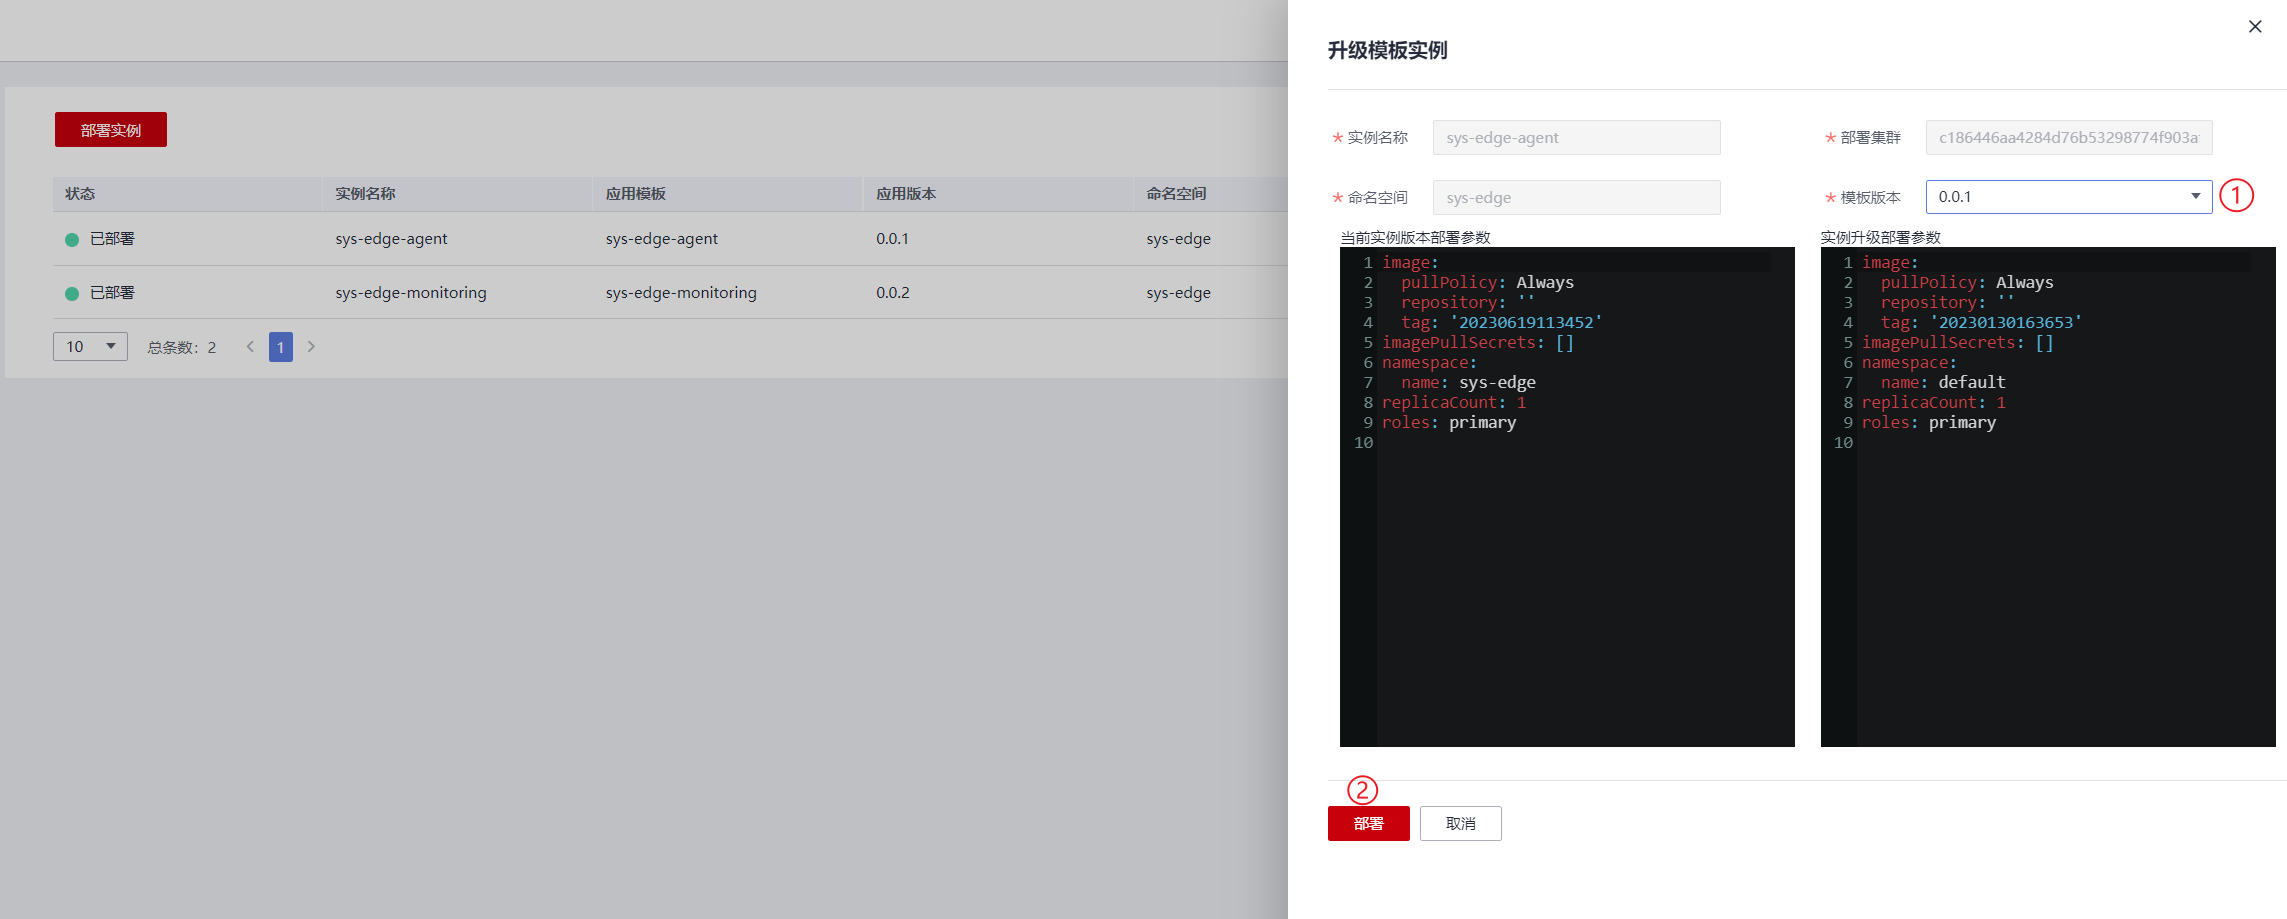Viewport: 2287px width, 919px height.
Task: Click application version 0.0.2 in the table
Action: [893, 293]
